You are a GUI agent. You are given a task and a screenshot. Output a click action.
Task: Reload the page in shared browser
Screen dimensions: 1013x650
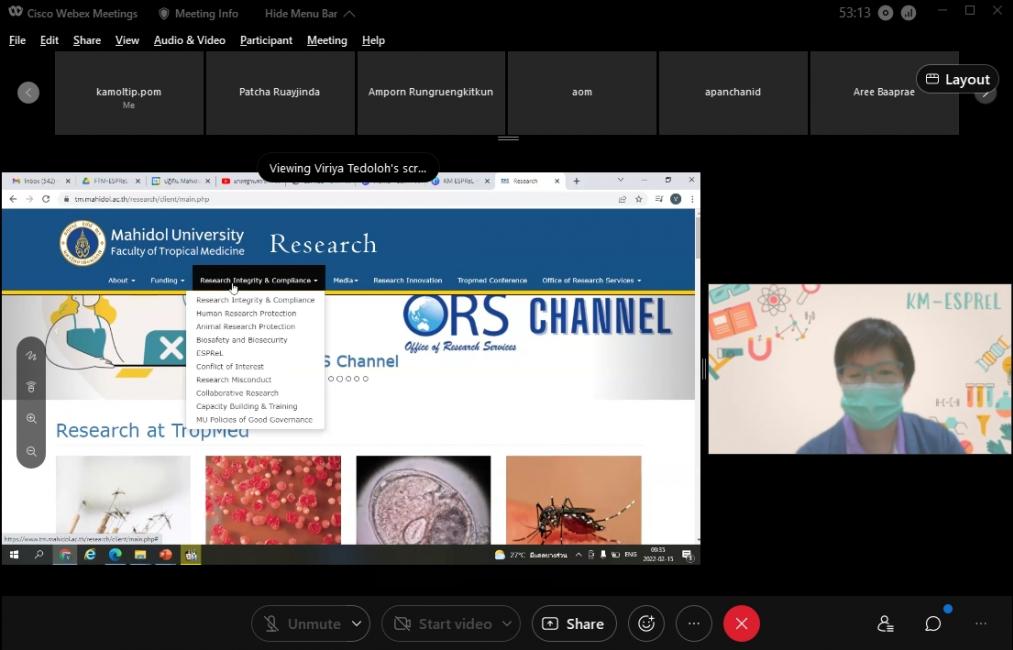click(x=46, y=199)
